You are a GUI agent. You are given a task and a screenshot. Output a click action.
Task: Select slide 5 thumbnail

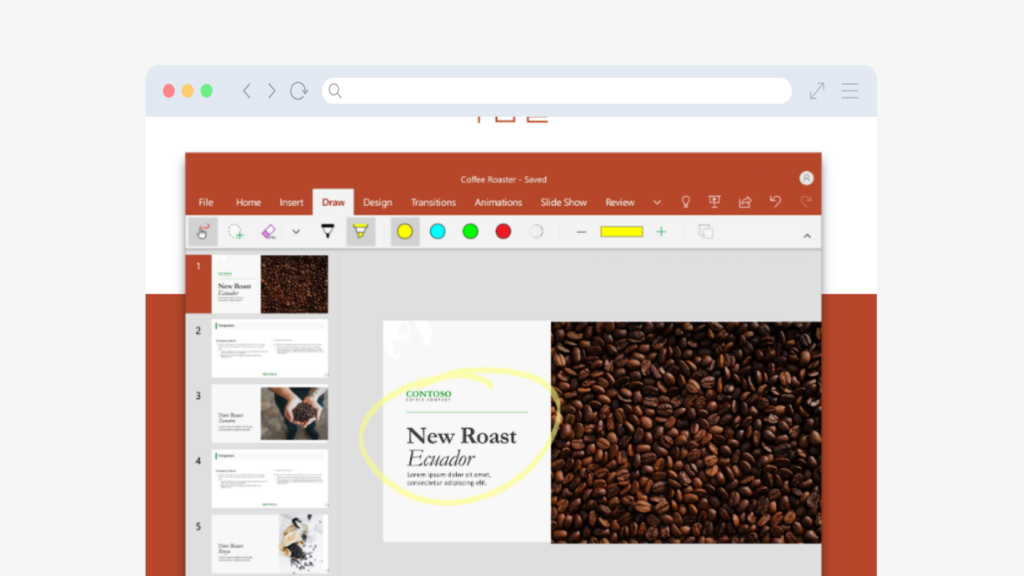click(x=270, y=544)
